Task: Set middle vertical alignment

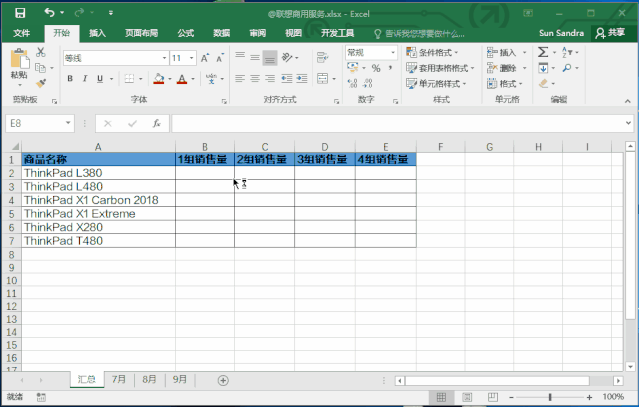Action: 255,58
